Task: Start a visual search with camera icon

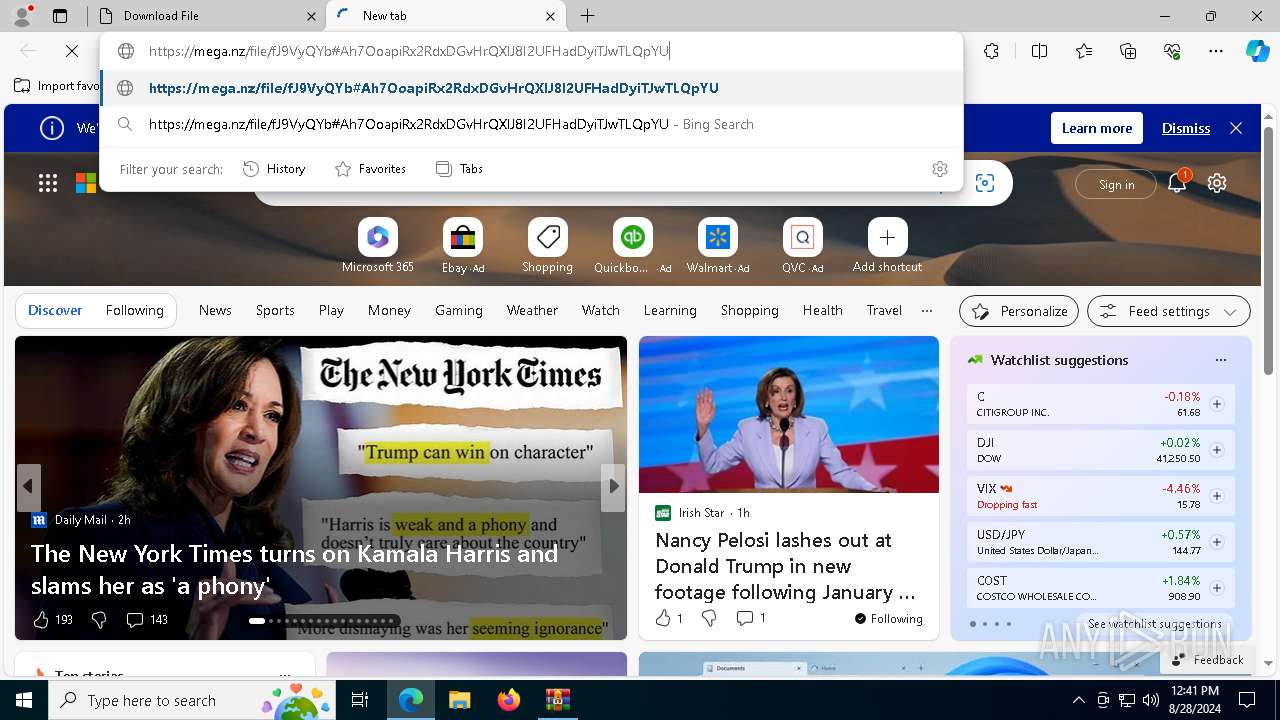Action: pos(985,183)
